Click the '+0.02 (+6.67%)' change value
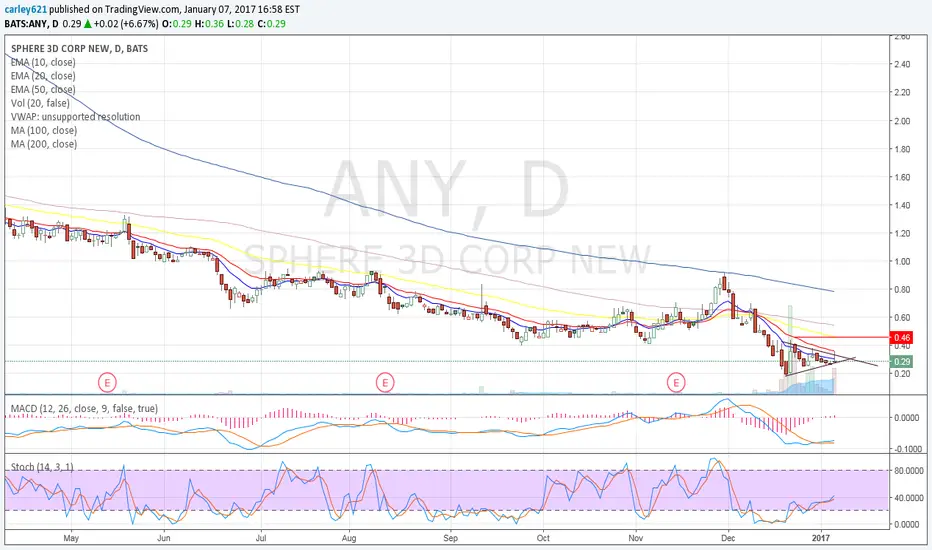This screenshot has height=550, width=932. (x=126, y=24)
